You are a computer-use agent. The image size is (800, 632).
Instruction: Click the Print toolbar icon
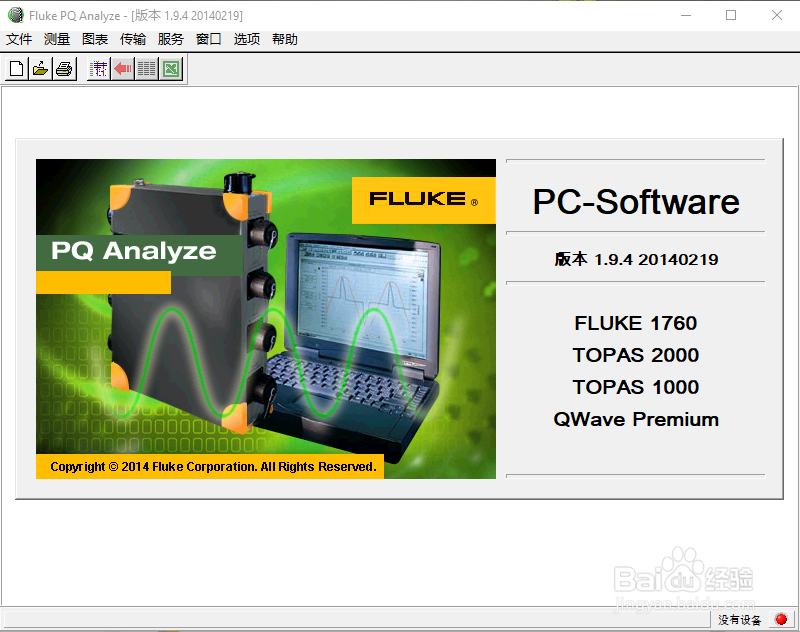click(64, 68)
